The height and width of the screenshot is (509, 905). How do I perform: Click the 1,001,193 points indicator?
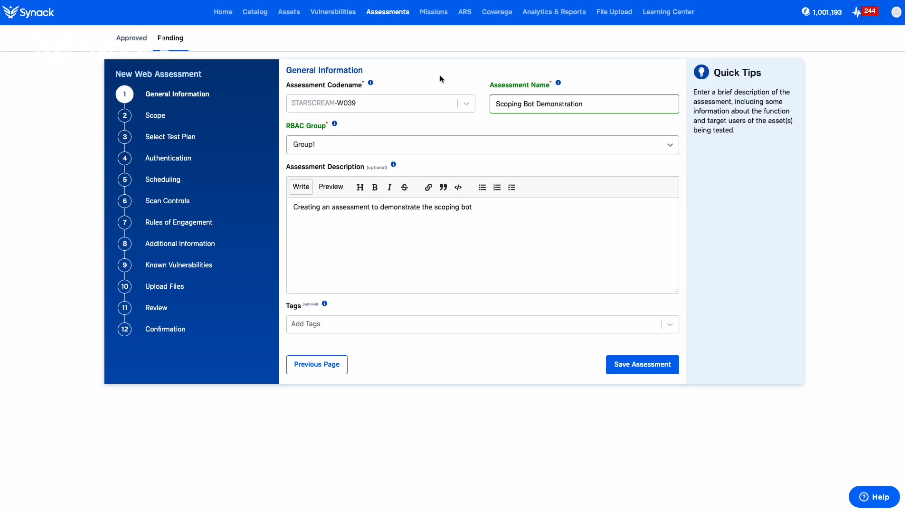click(822, 12)
